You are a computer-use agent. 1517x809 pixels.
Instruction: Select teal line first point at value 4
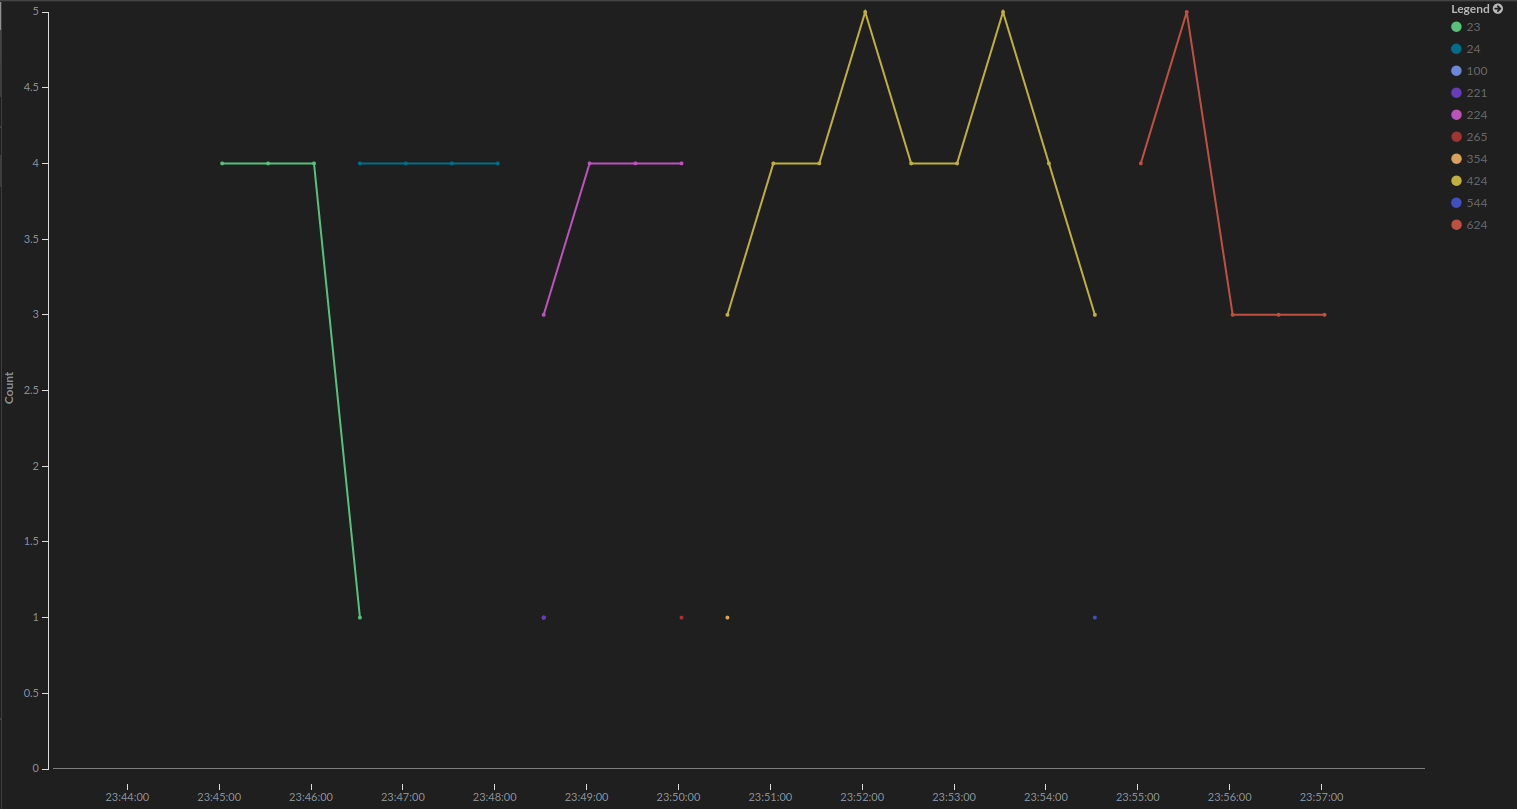click(x=360, y=163)
